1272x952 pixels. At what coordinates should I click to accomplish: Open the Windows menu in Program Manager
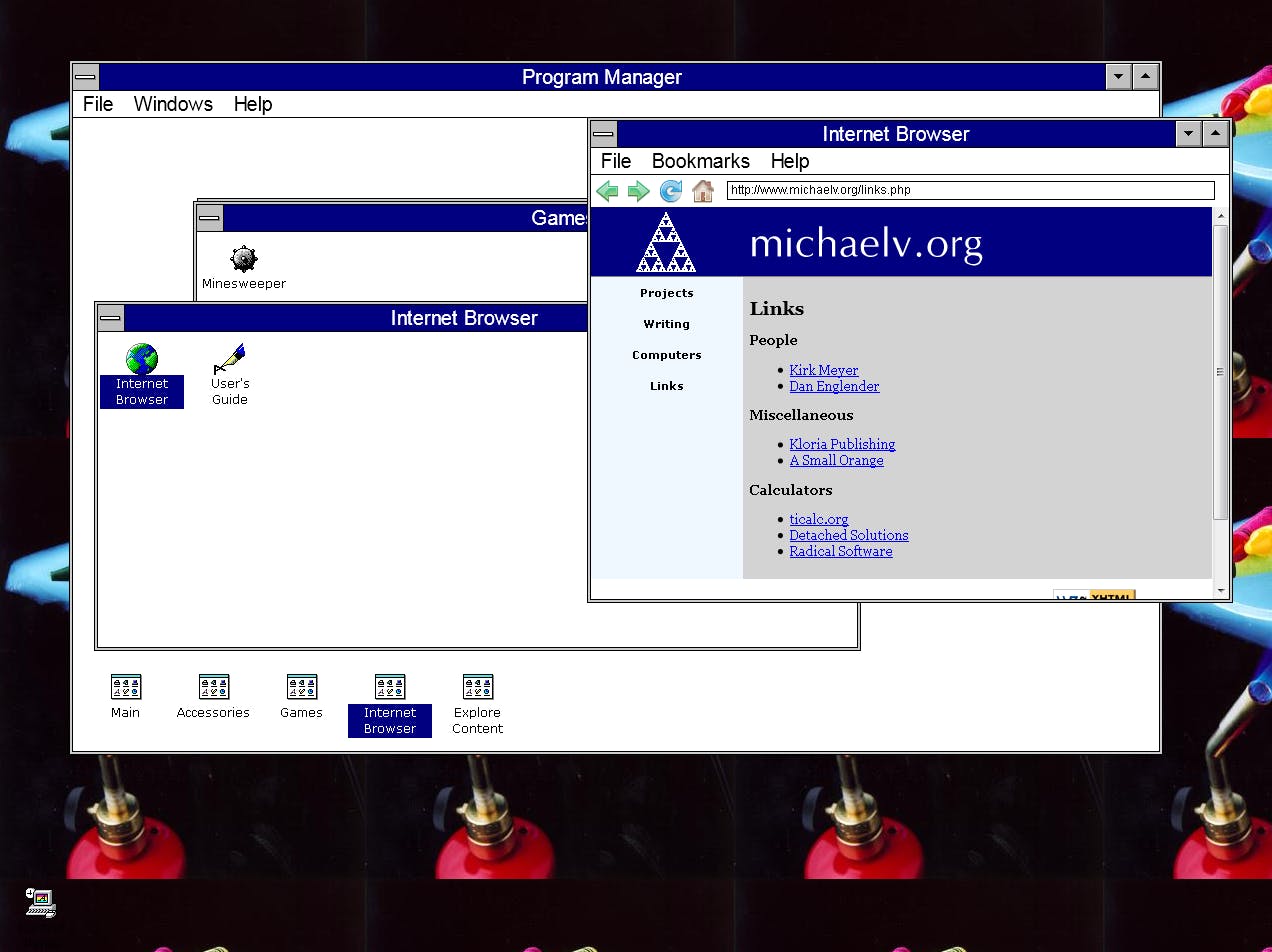[x=173, y=104]
